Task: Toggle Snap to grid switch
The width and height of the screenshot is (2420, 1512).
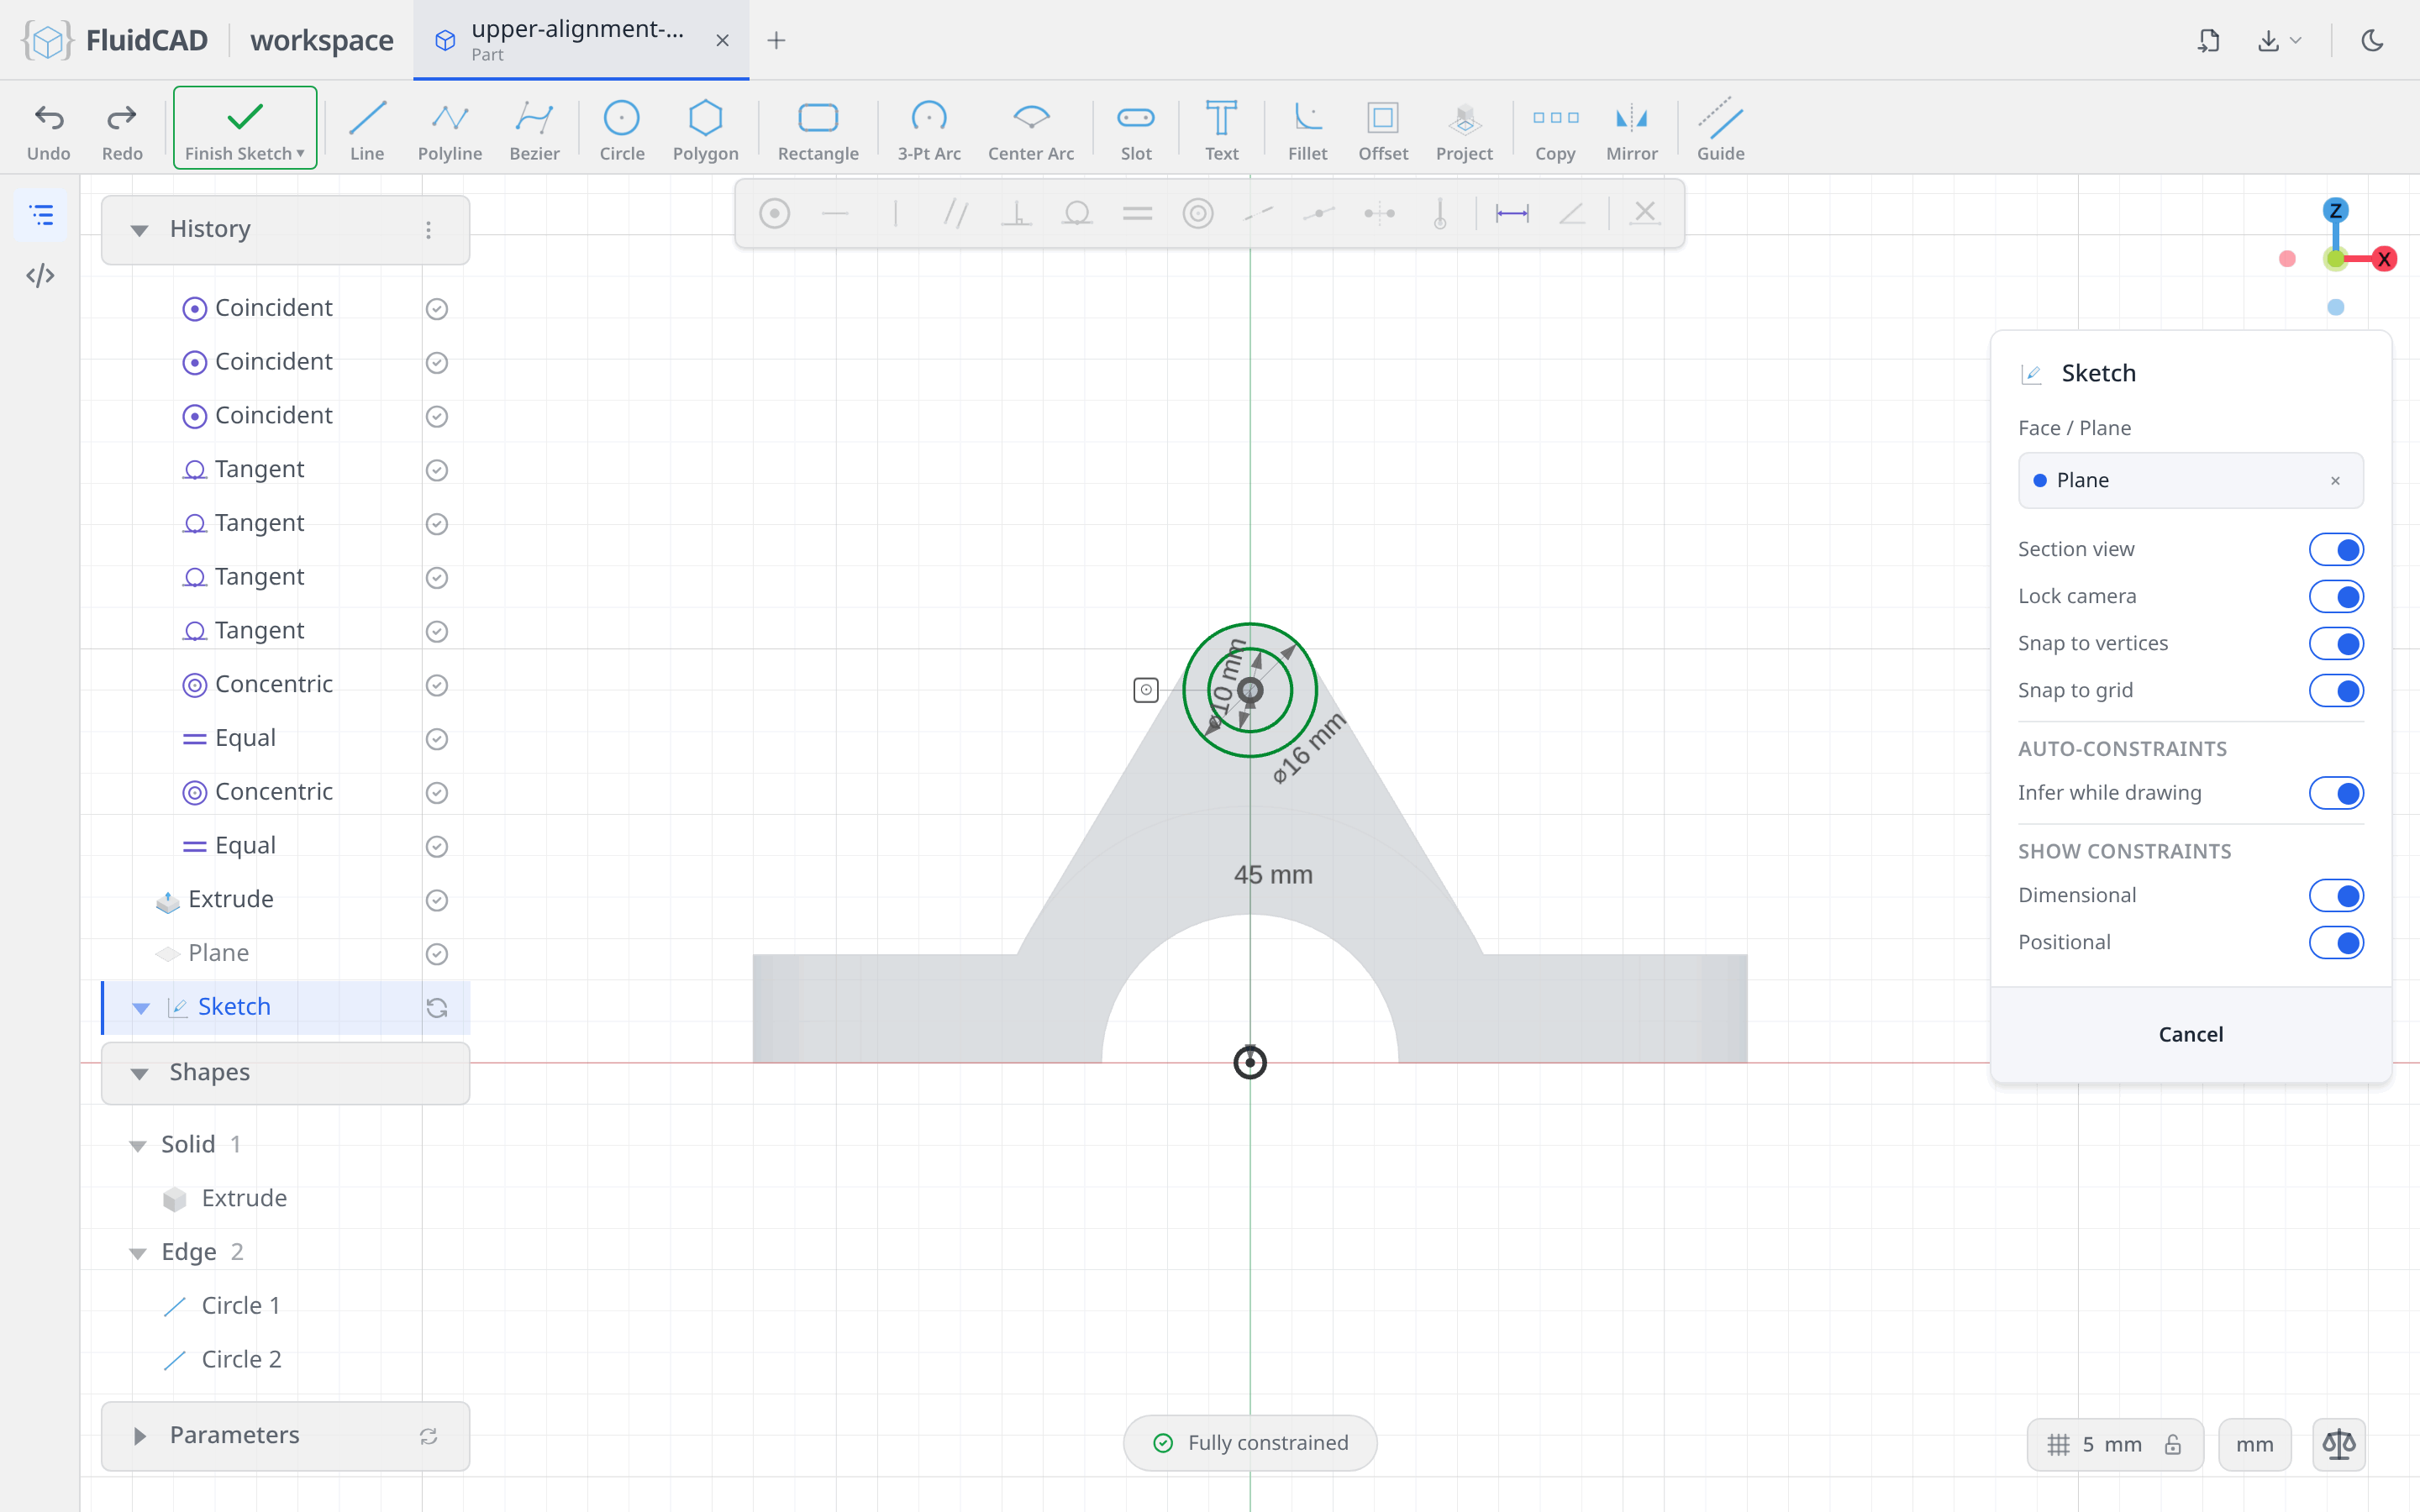Action: pyautogui.click(x=2336, y=690)
